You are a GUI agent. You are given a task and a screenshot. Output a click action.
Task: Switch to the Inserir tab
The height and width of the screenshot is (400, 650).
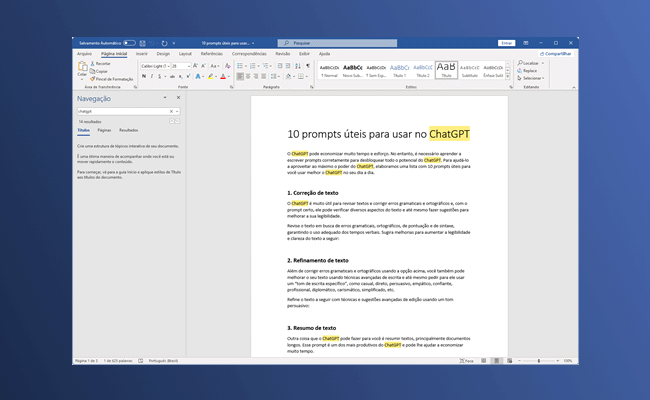pyautogui.click(x=142, y=54)
